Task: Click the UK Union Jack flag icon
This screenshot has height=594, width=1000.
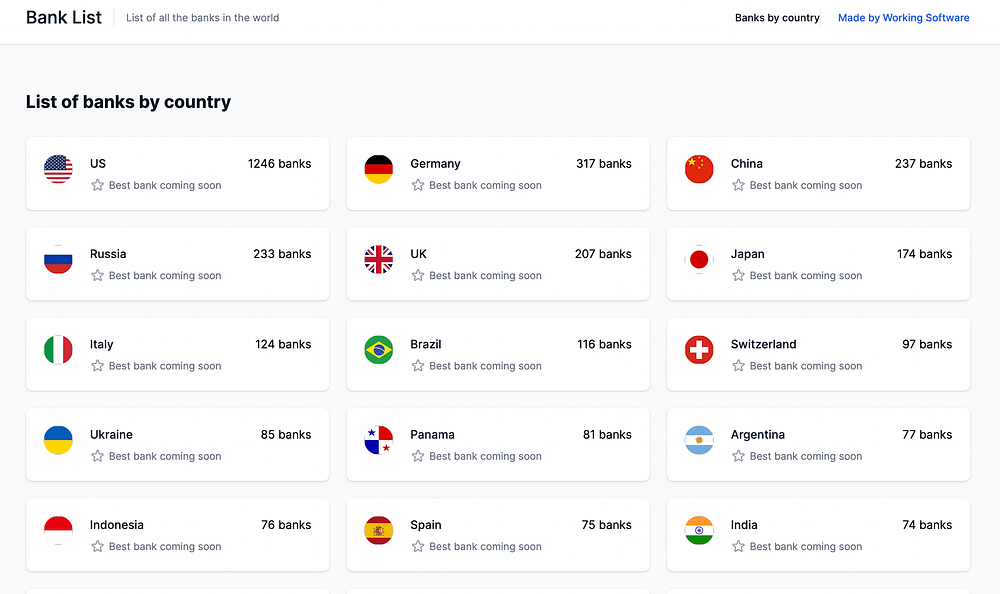Action: pyautogui.click(x=379, y=260)
